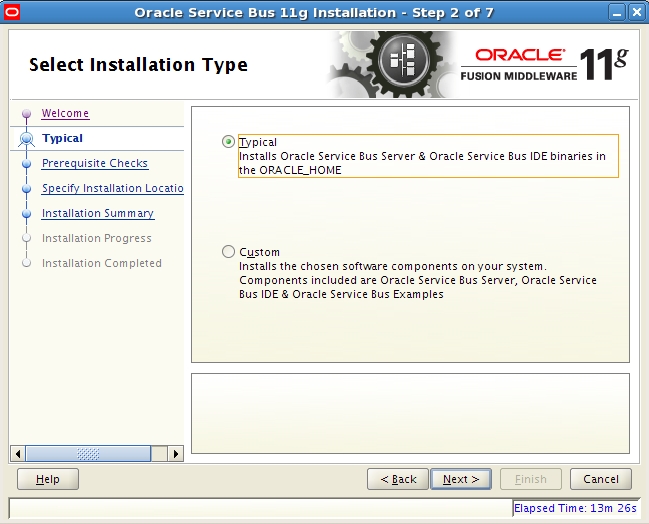This screenshot has width=649, height=524.
Task: Click the status bar message field
Action: pyautogui.click(x=260, y=508)
